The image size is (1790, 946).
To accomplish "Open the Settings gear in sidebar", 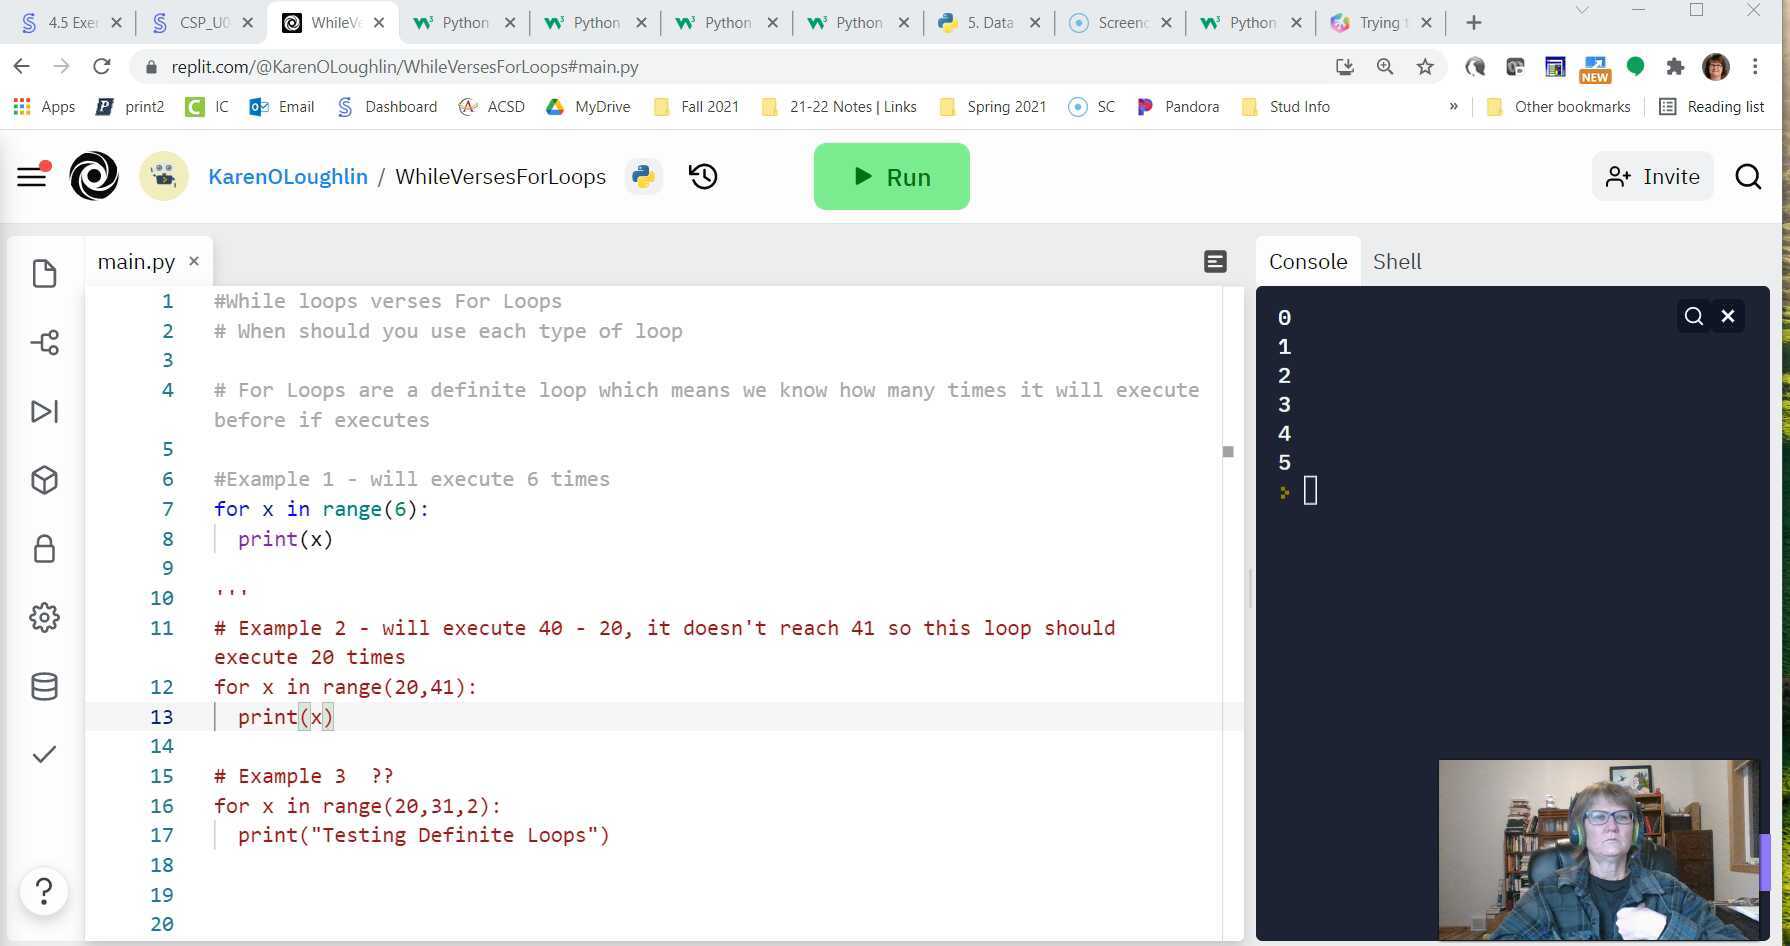I will pyautogui.click(x=44, y=618).
